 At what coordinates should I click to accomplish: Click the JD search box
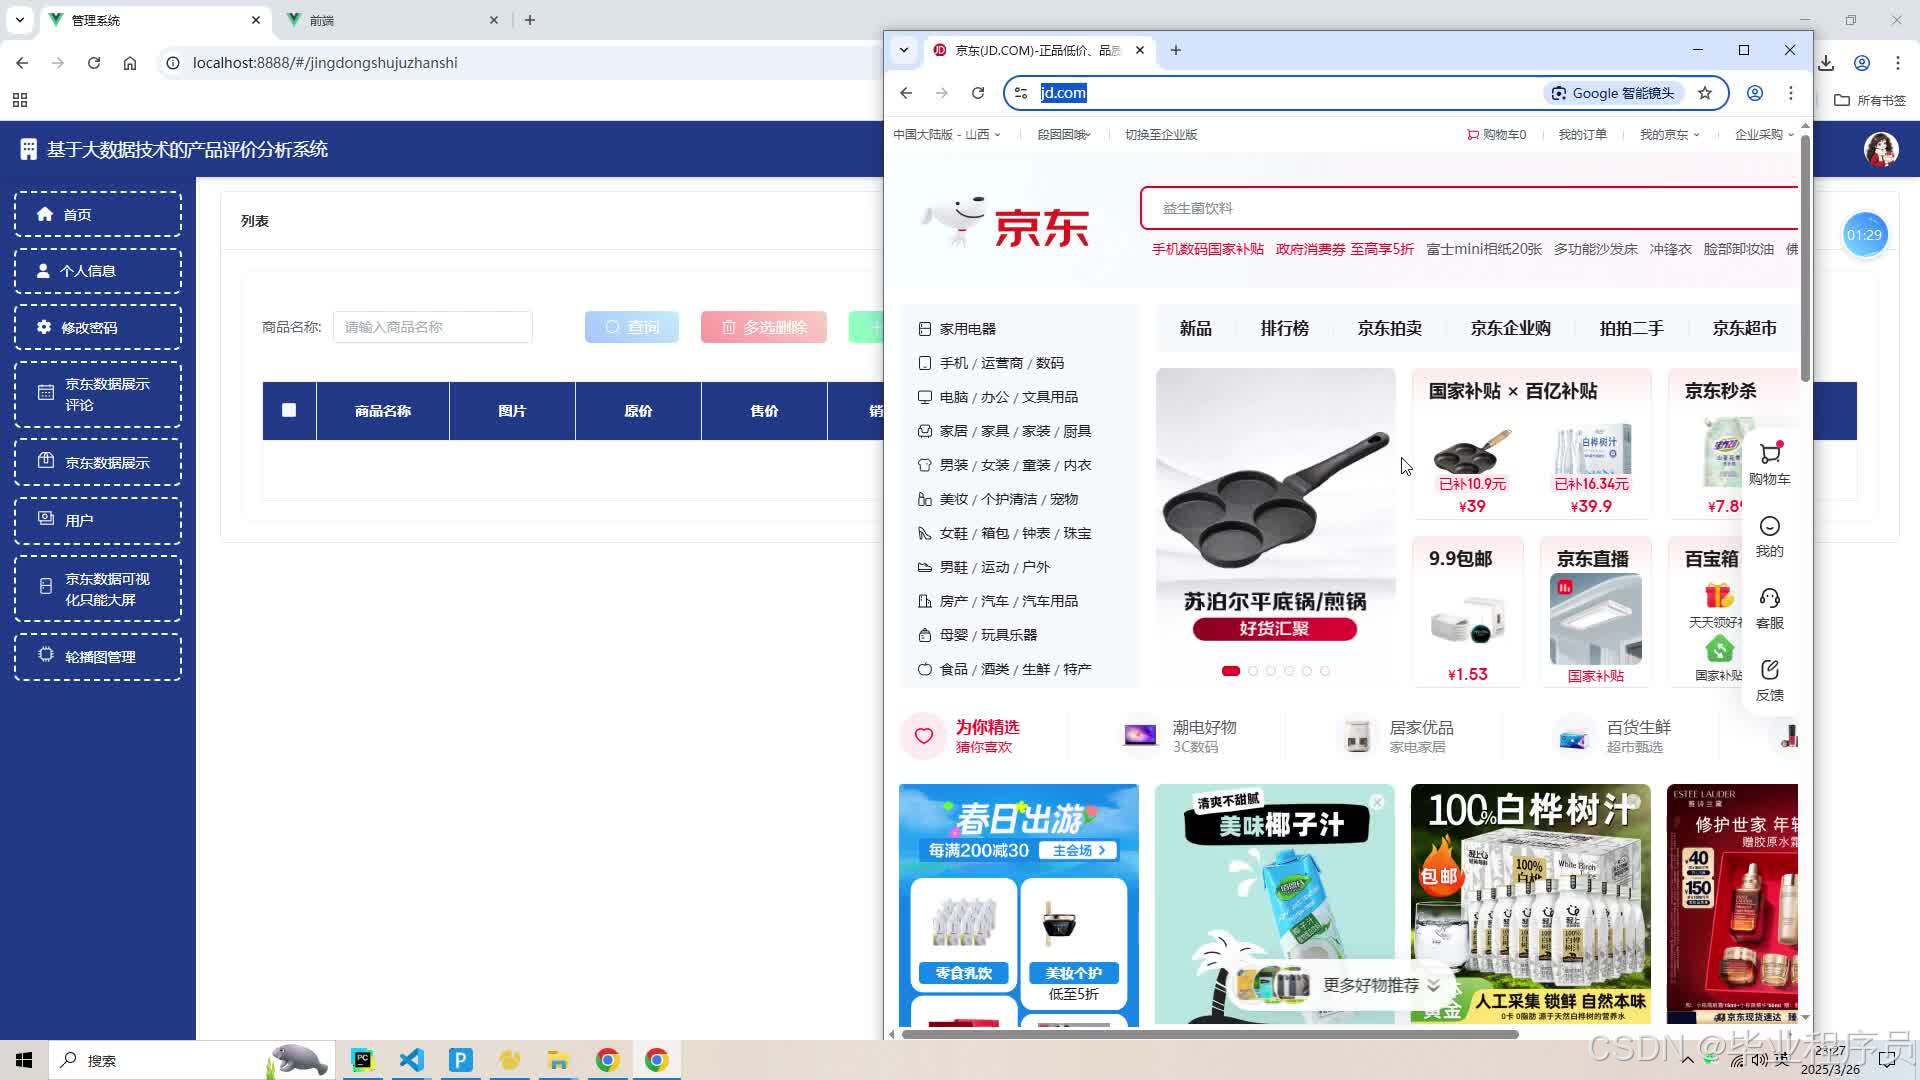(x=1469, y=208)
